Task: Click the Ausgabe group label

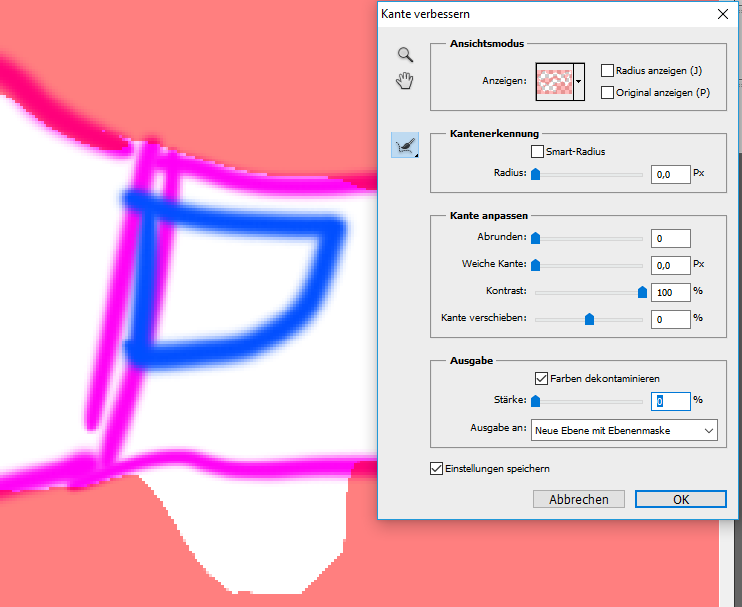Action: 471,361
